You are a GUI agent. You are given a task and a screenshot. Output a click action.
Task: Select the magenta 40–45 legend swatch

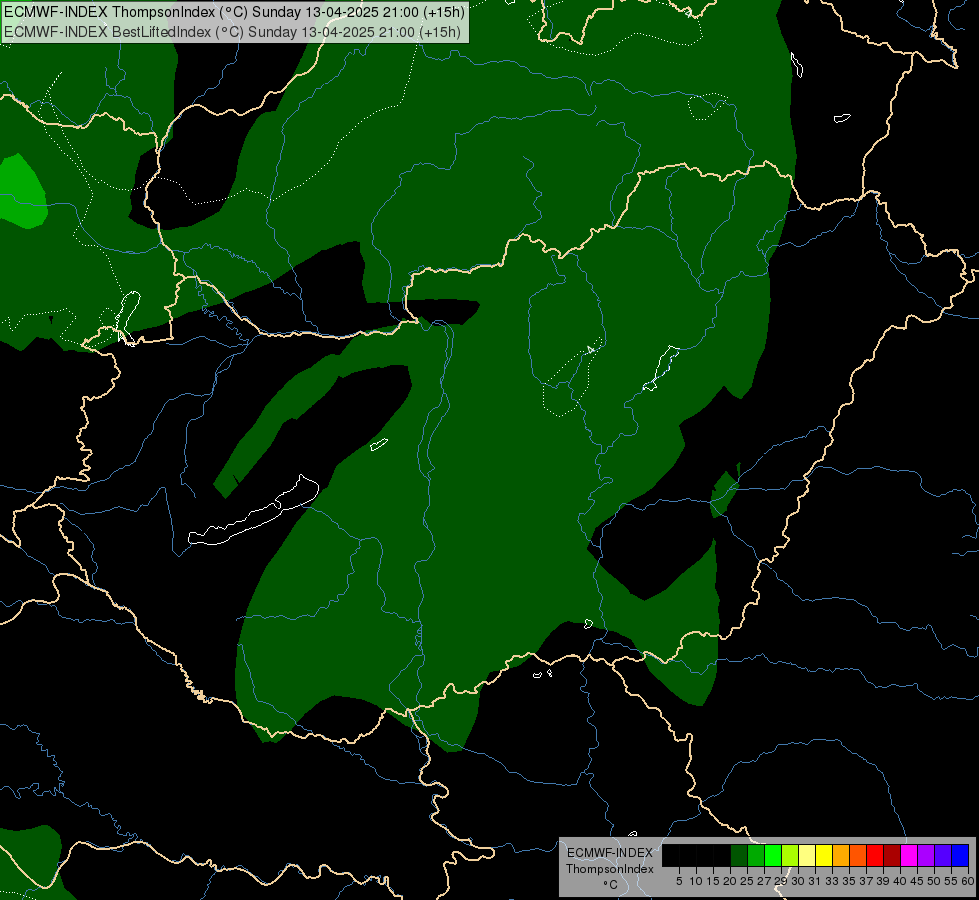pyautogui.click(x=909, y=856)
